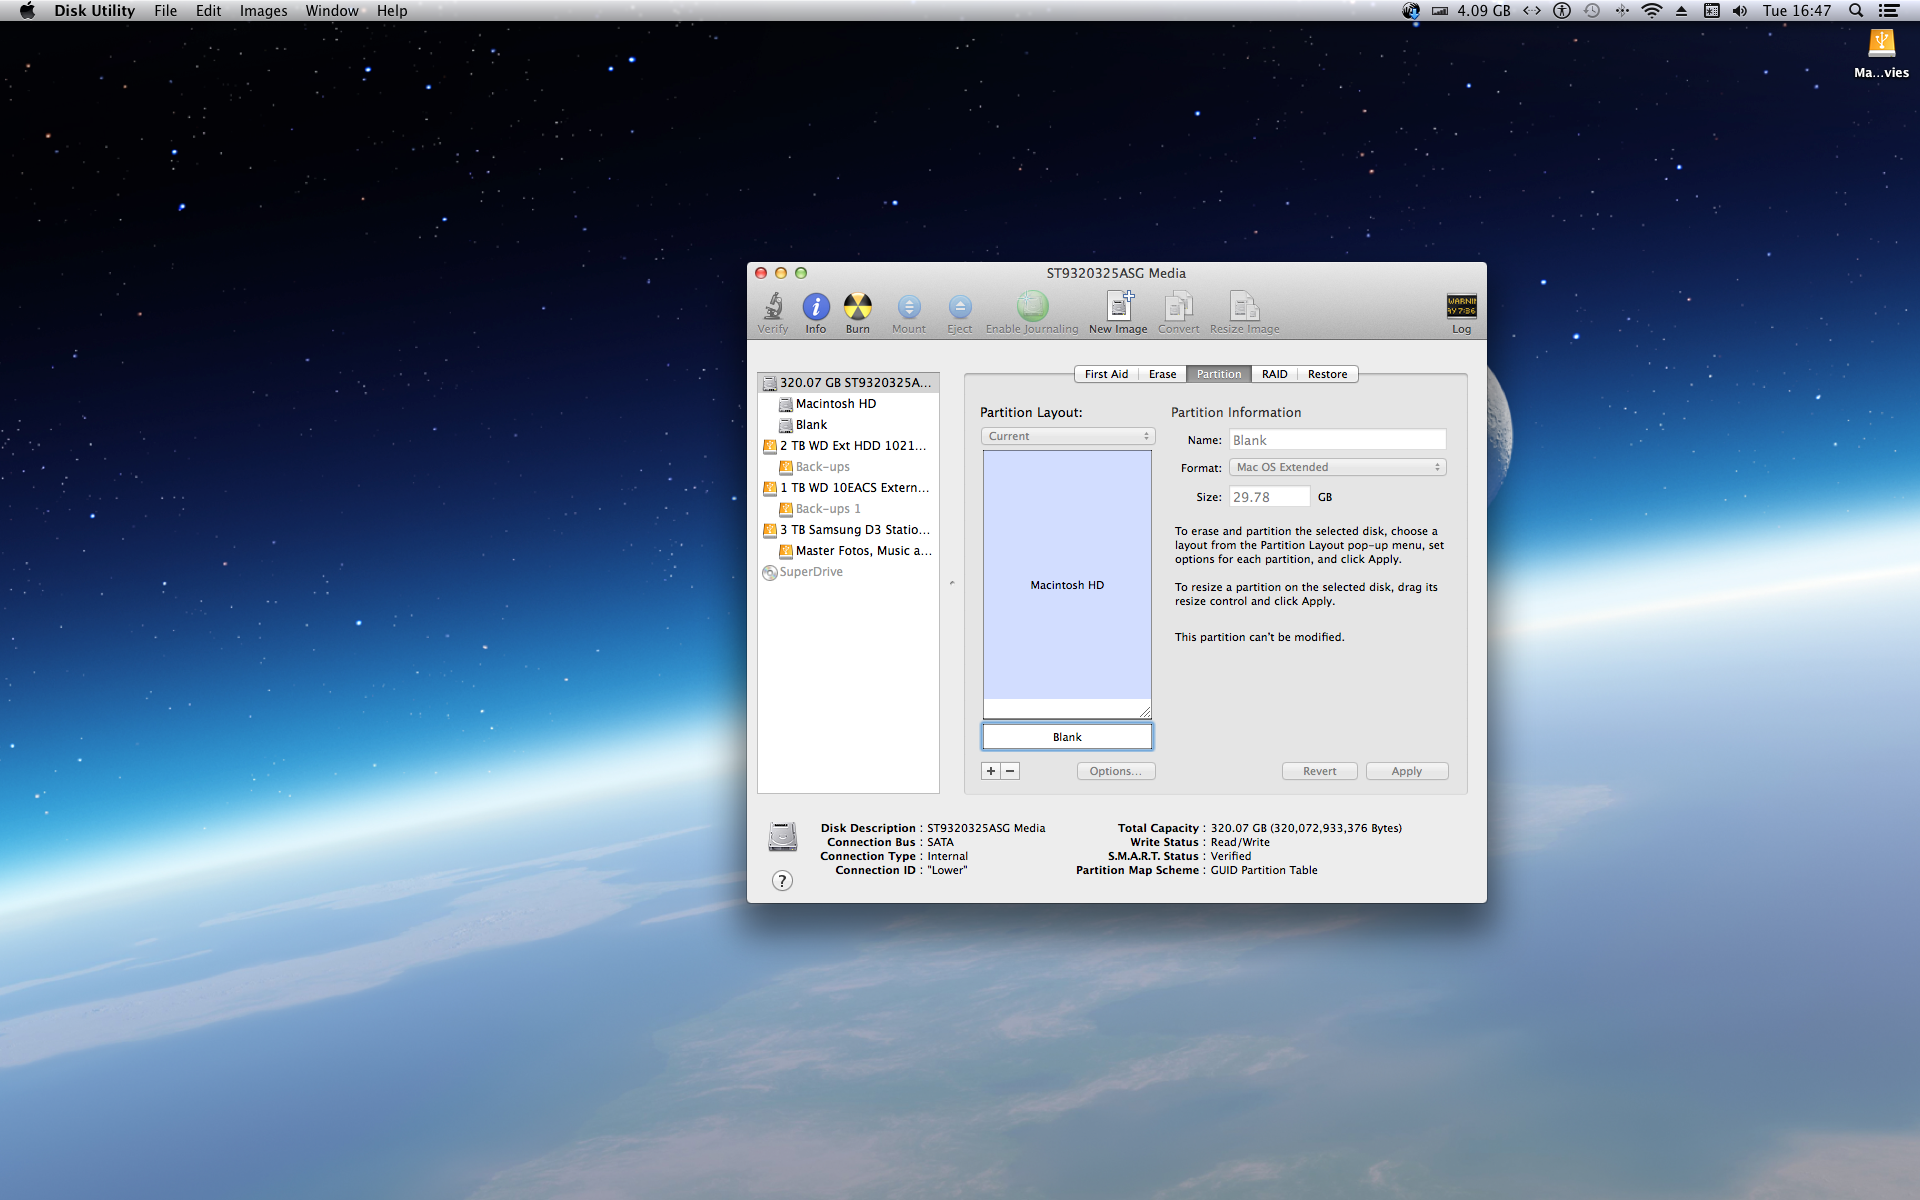Switch to the First Aid tab
This screenshot has width=1920, height=1200.
(x=1106, y=374)
